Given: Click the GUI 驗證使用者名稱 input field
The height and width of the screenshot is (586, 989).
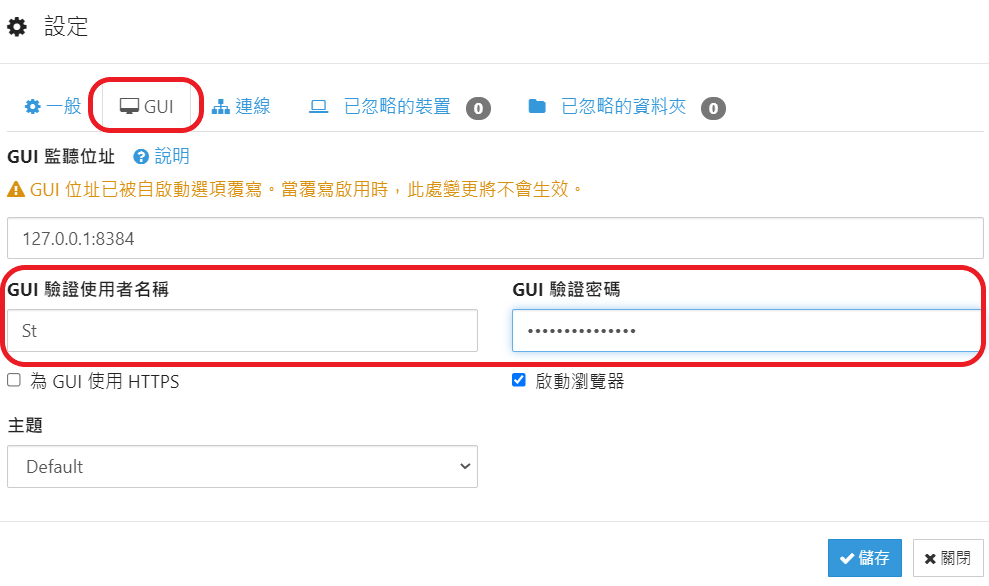Looking at the screenshot, I should (x=242, y=331).
